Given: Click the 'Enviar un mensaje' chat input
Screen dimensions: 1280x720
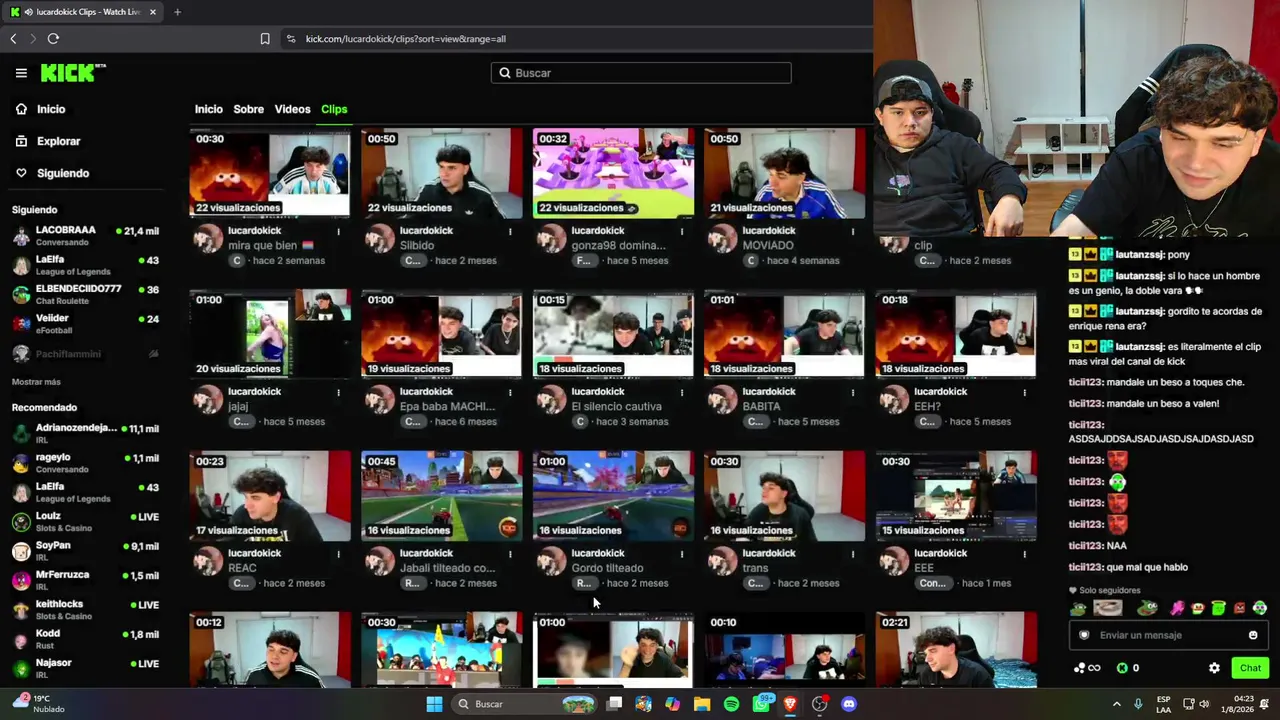Looking at the screenshot, I should (x=1170, y=635).
